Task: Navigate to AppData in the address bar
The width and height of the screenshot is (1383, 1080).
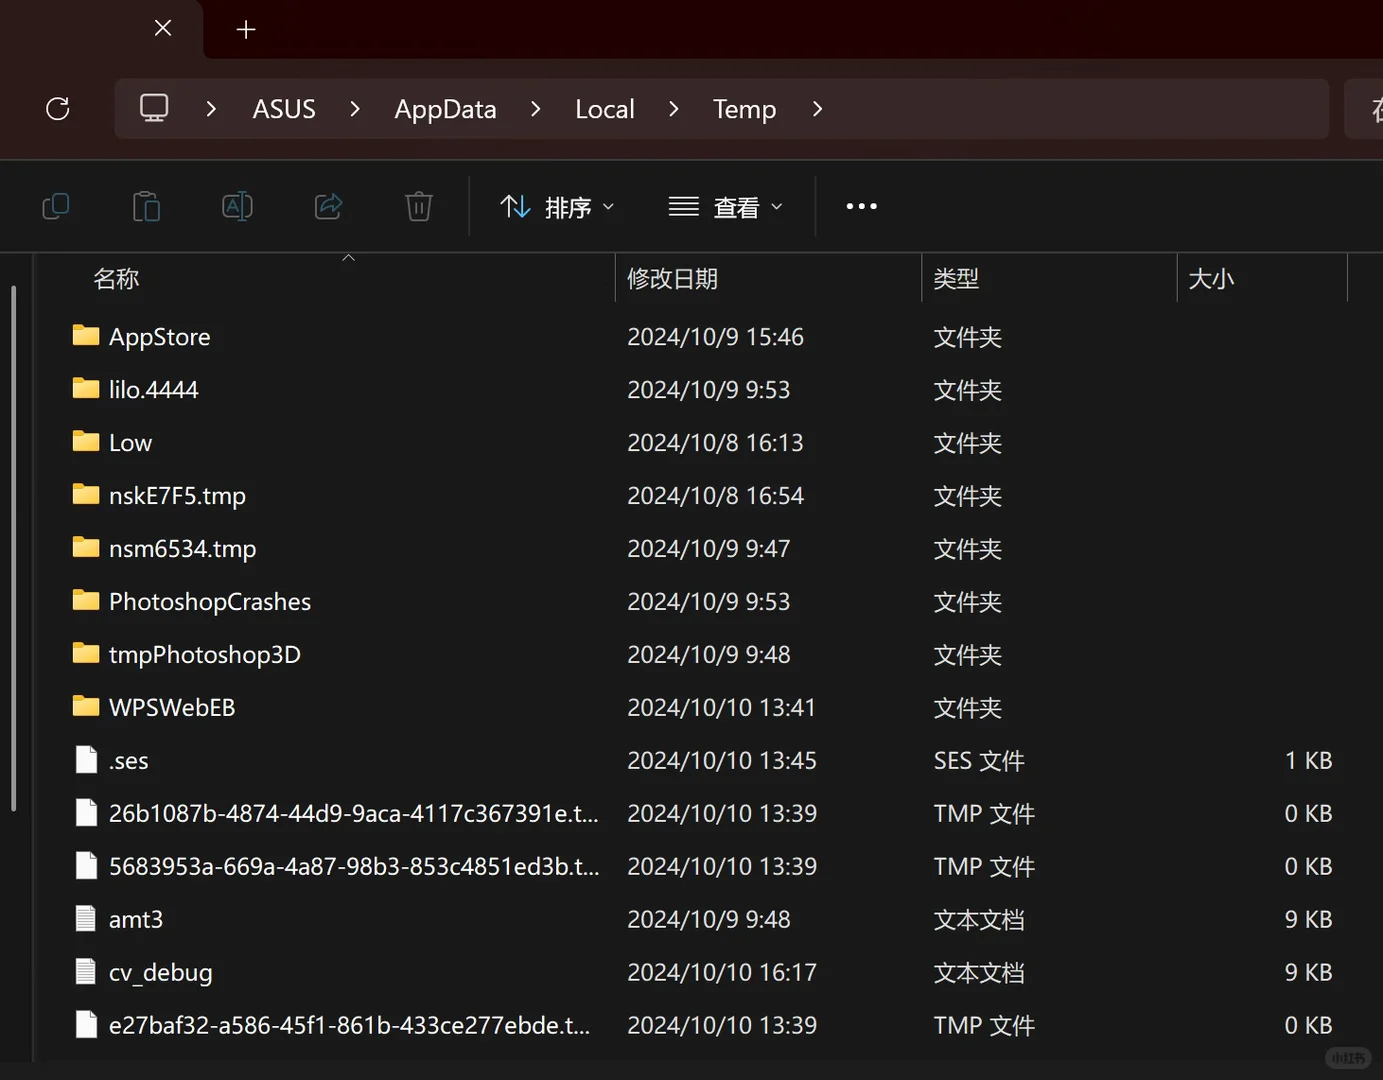Action: click(445, 109)
